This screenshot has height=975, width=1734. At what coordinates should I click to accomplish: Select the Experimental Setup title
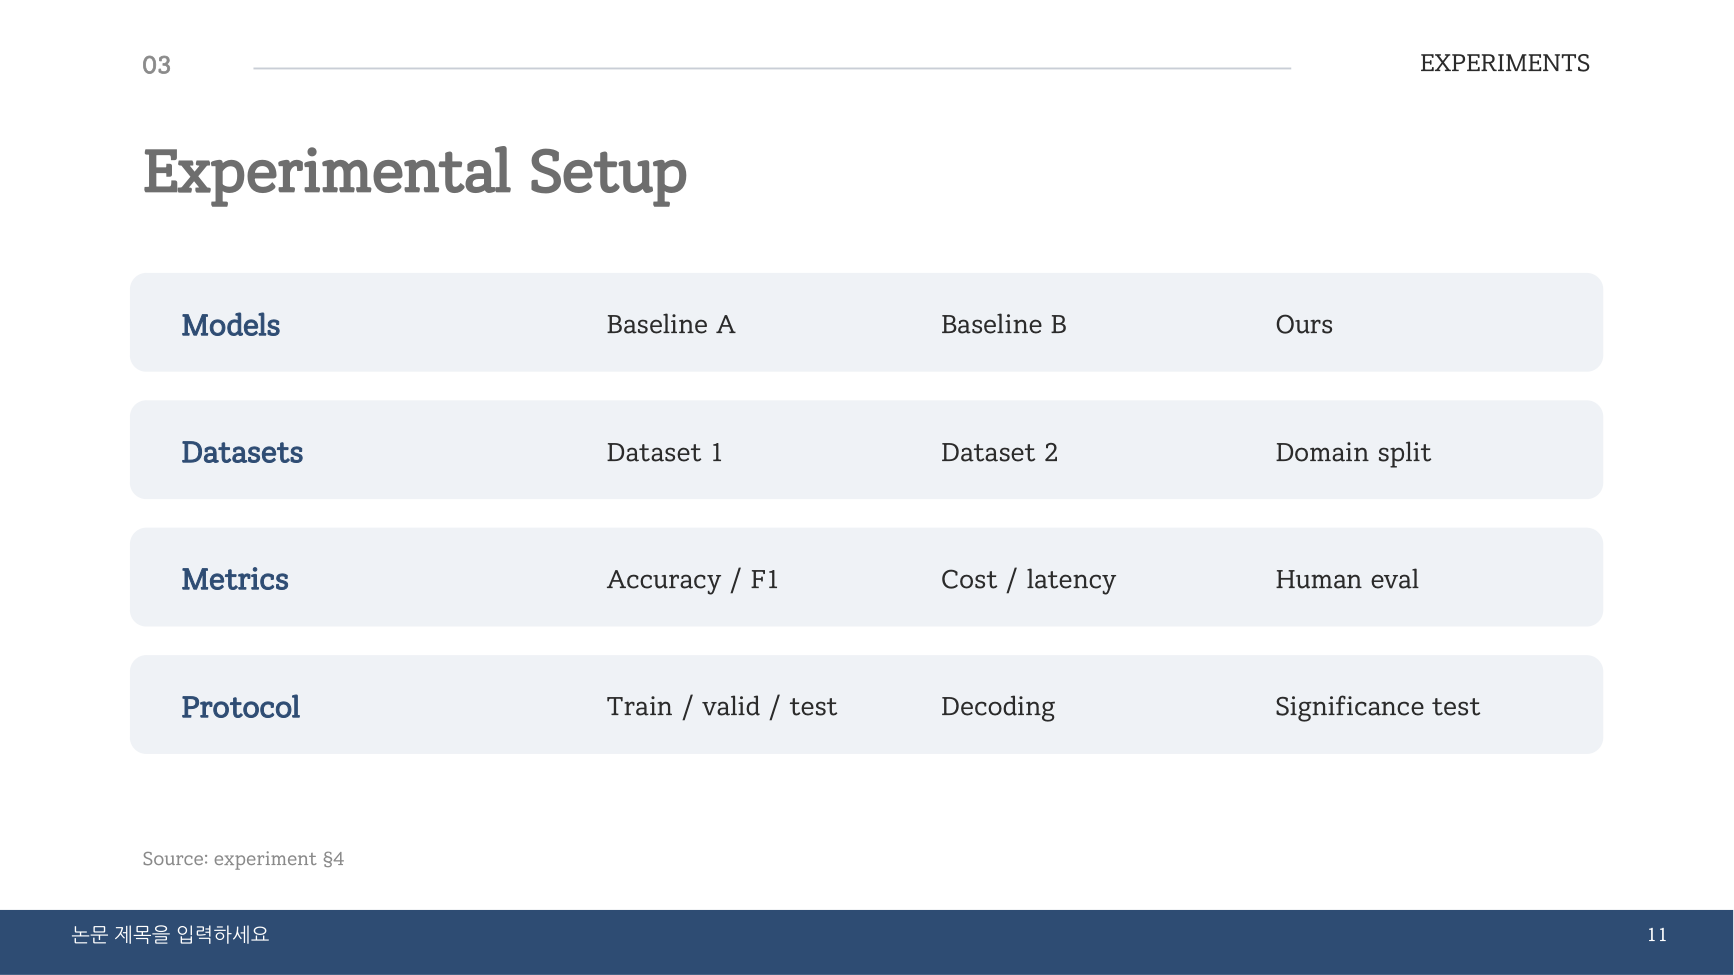coord(415,173)
